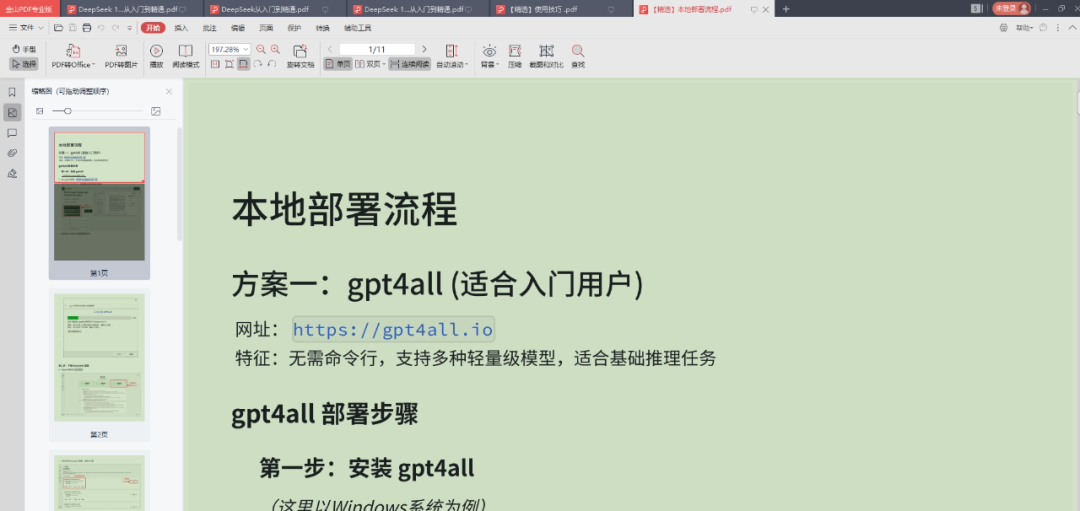Open the 截图和对比 screenshot compare tool
The image size is (1080, 511).
point(546,56)
